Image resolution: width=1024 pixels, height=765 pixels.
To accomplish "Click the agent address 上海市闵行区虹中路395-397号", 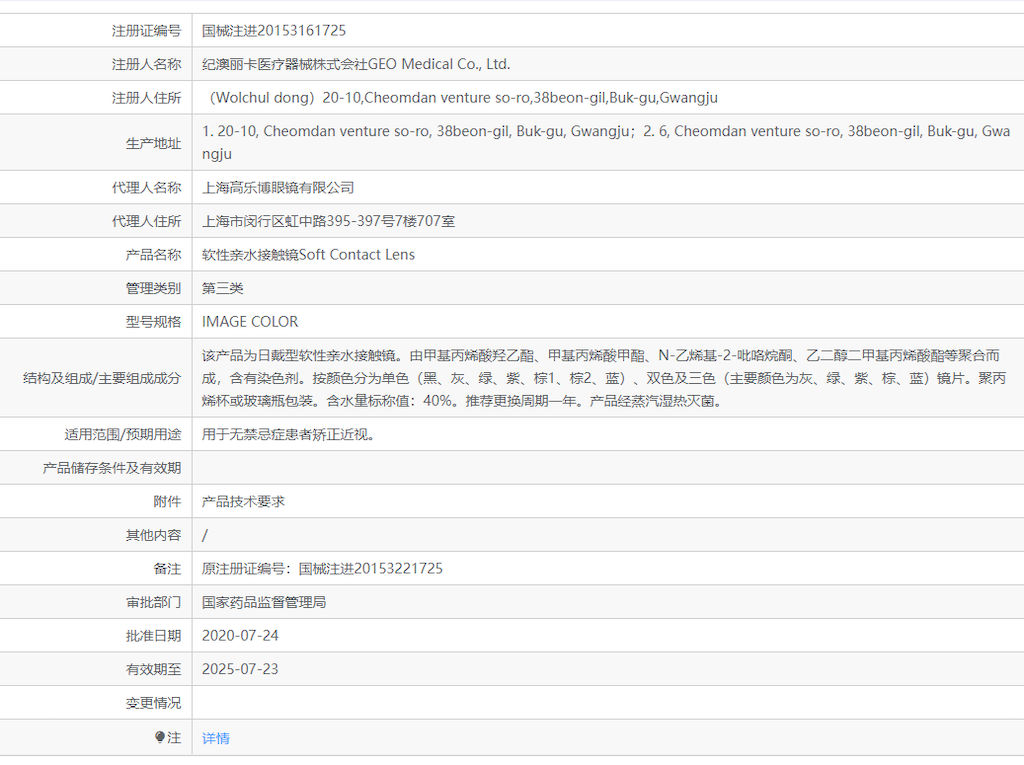I will click(x=328, y=221).
